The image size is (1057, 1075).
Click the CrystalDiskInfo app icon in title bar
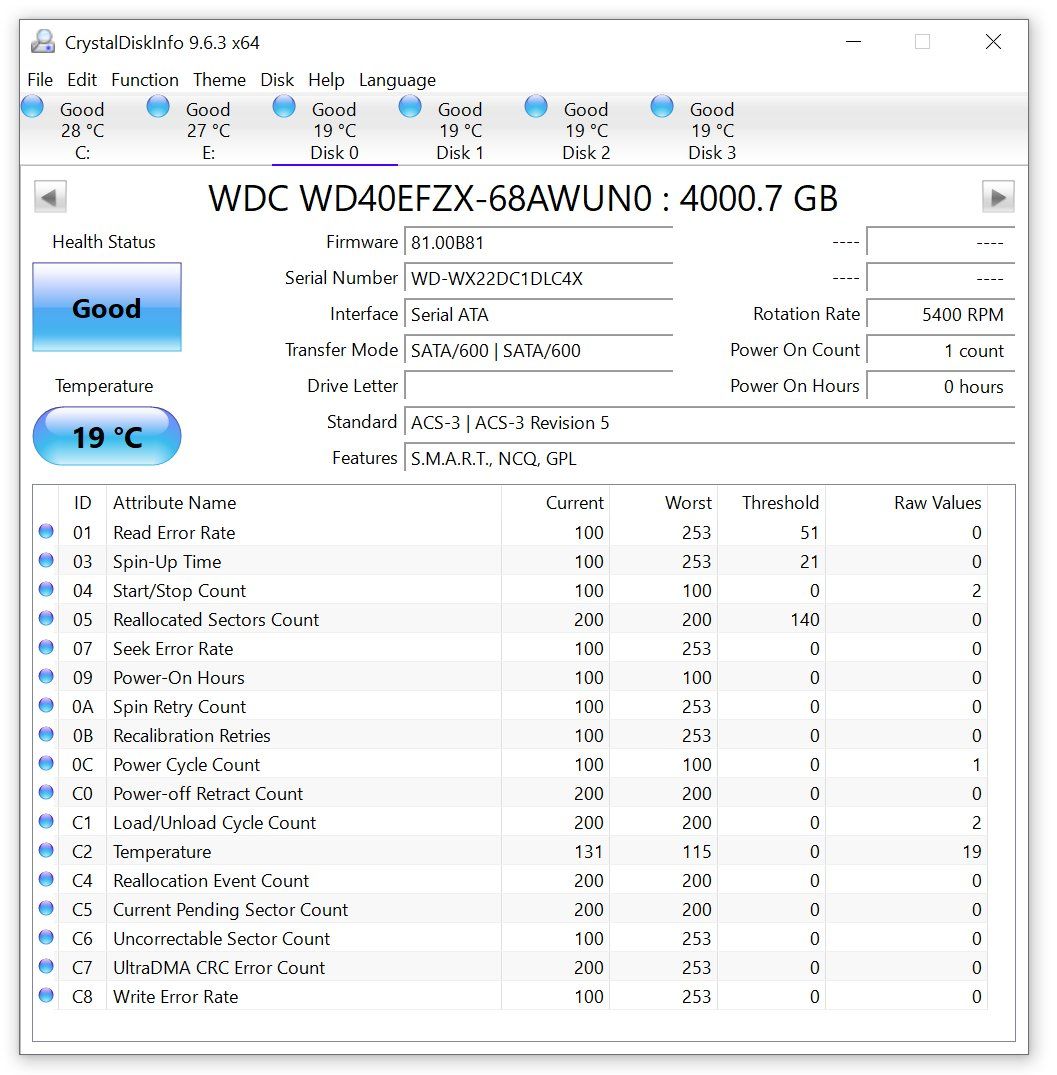(43, 42)
